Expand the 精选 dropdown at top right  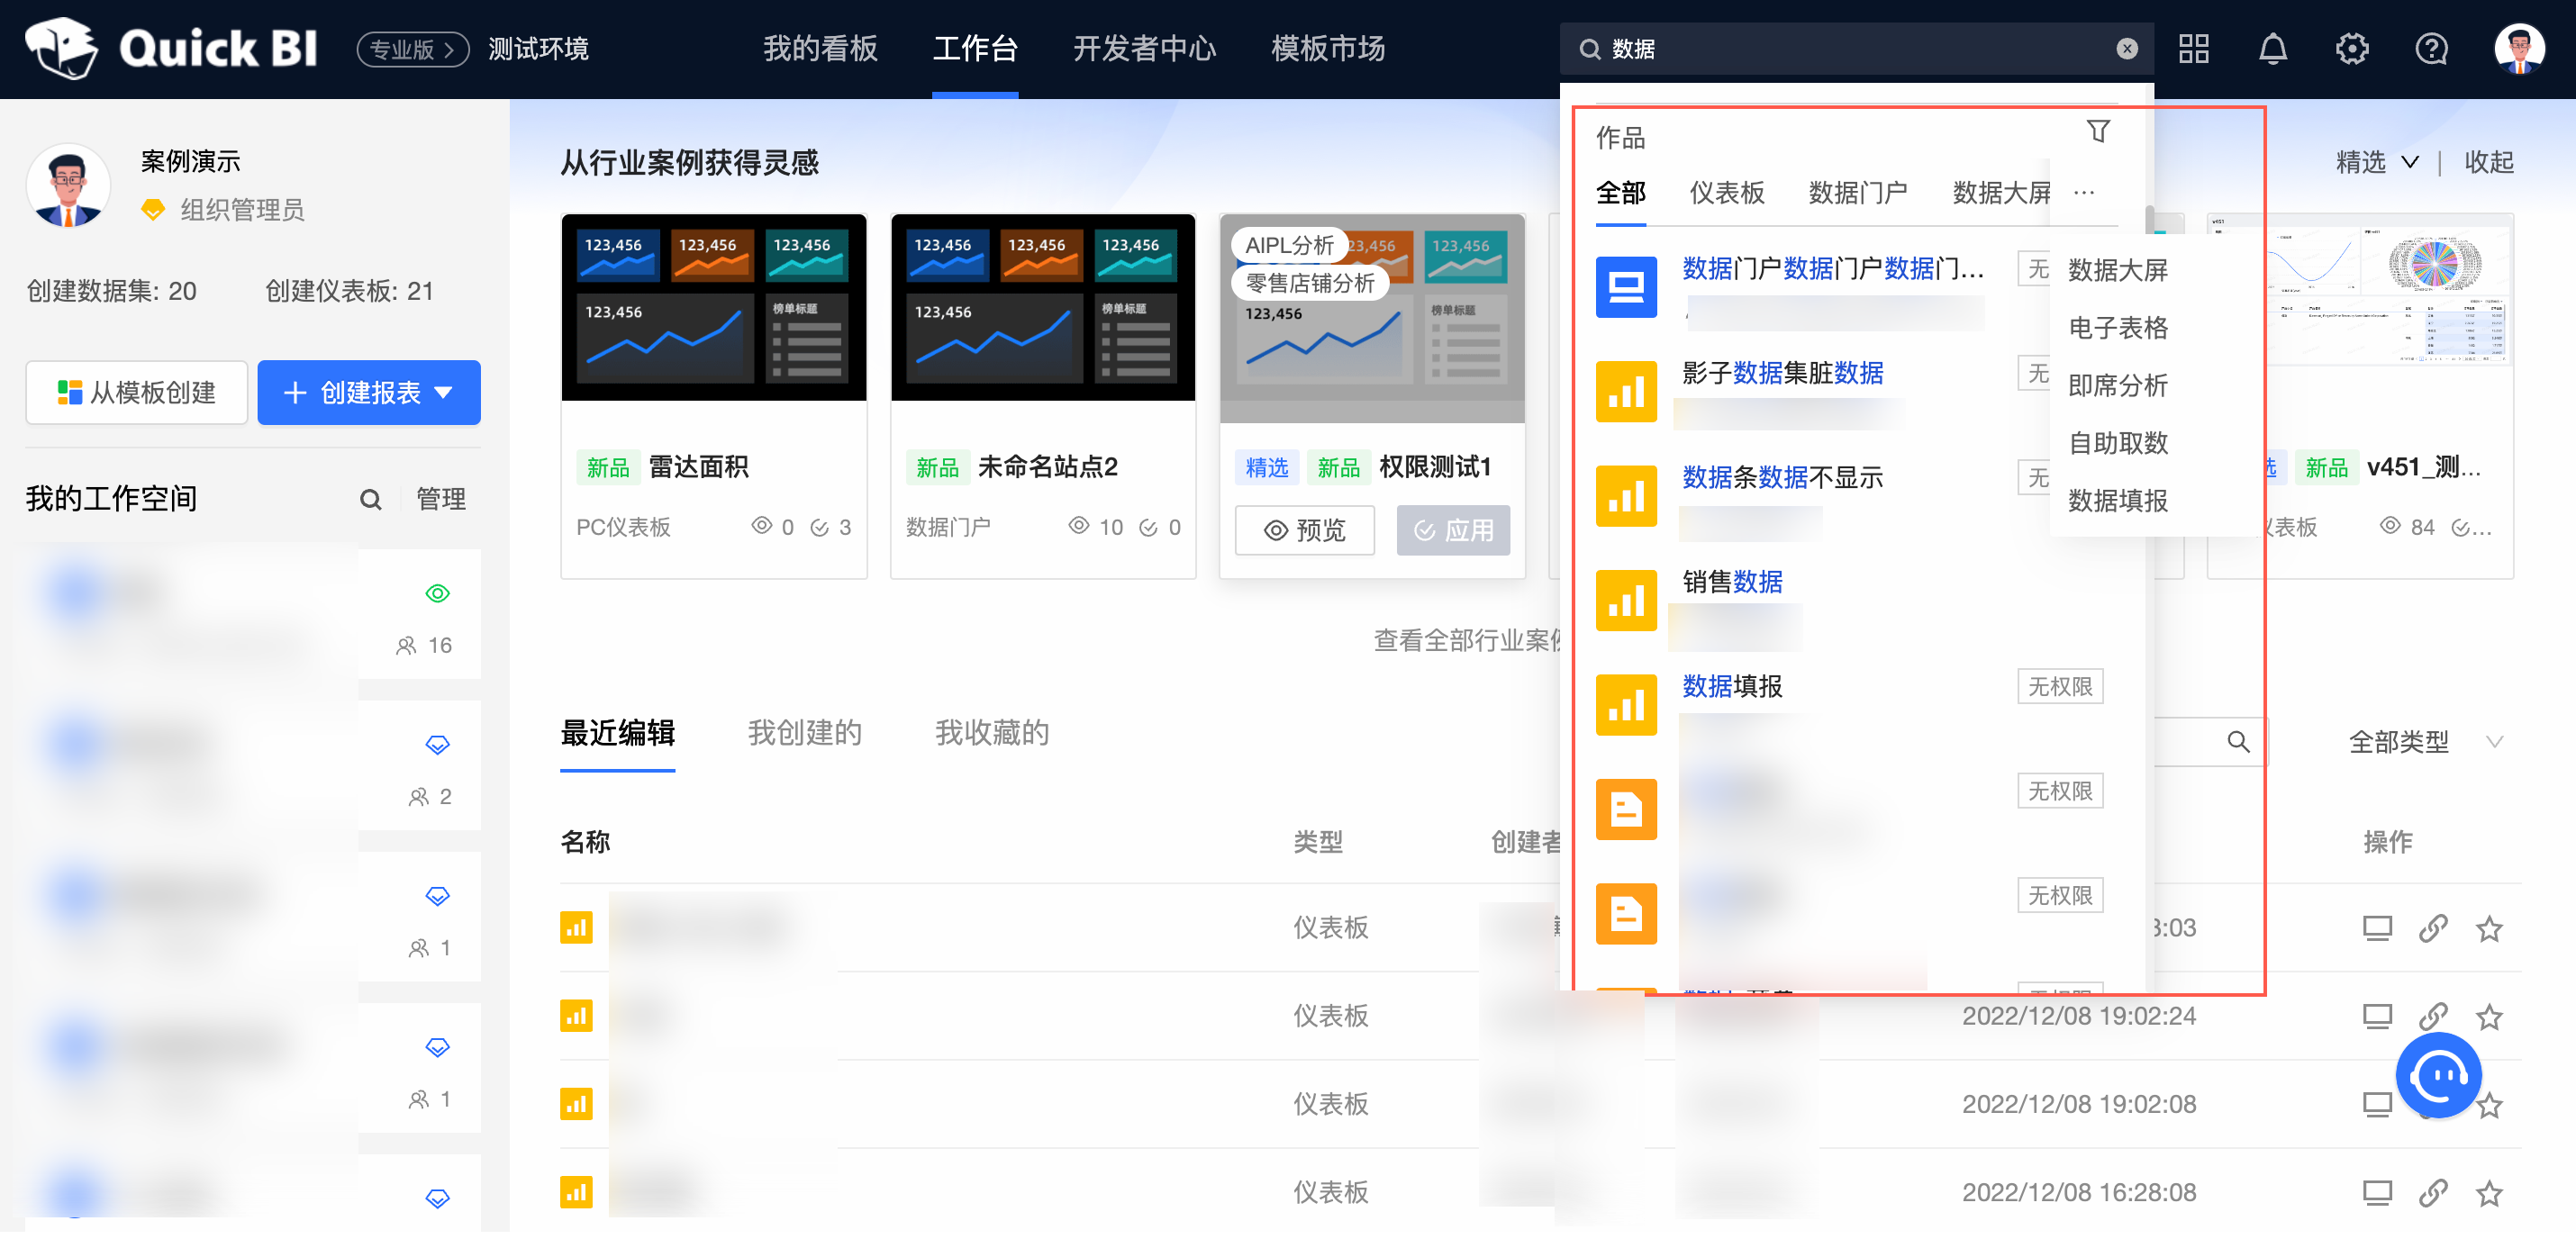click(2377, 162)
